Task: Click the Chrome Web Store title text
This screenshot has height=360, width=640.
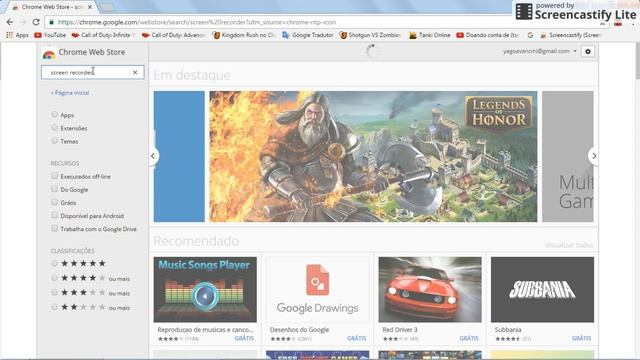Action: point(92,52)
